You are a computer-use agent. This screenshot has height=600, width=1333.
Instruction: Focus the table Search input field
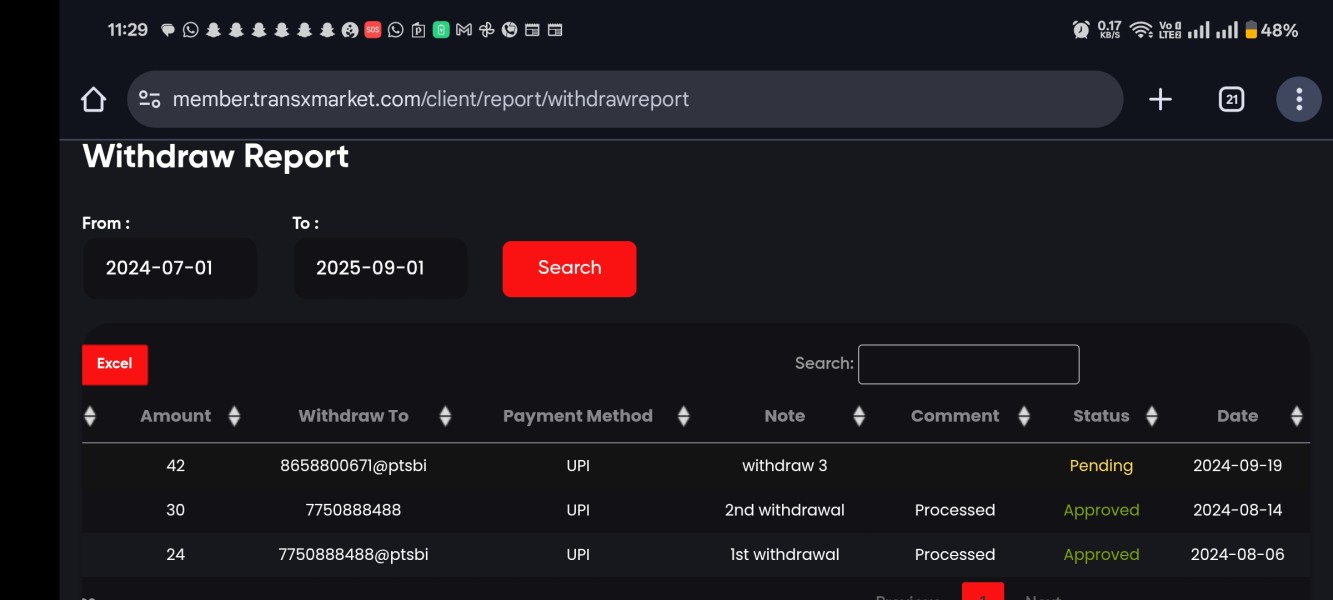pyautogui.click(x=968, y=364)
